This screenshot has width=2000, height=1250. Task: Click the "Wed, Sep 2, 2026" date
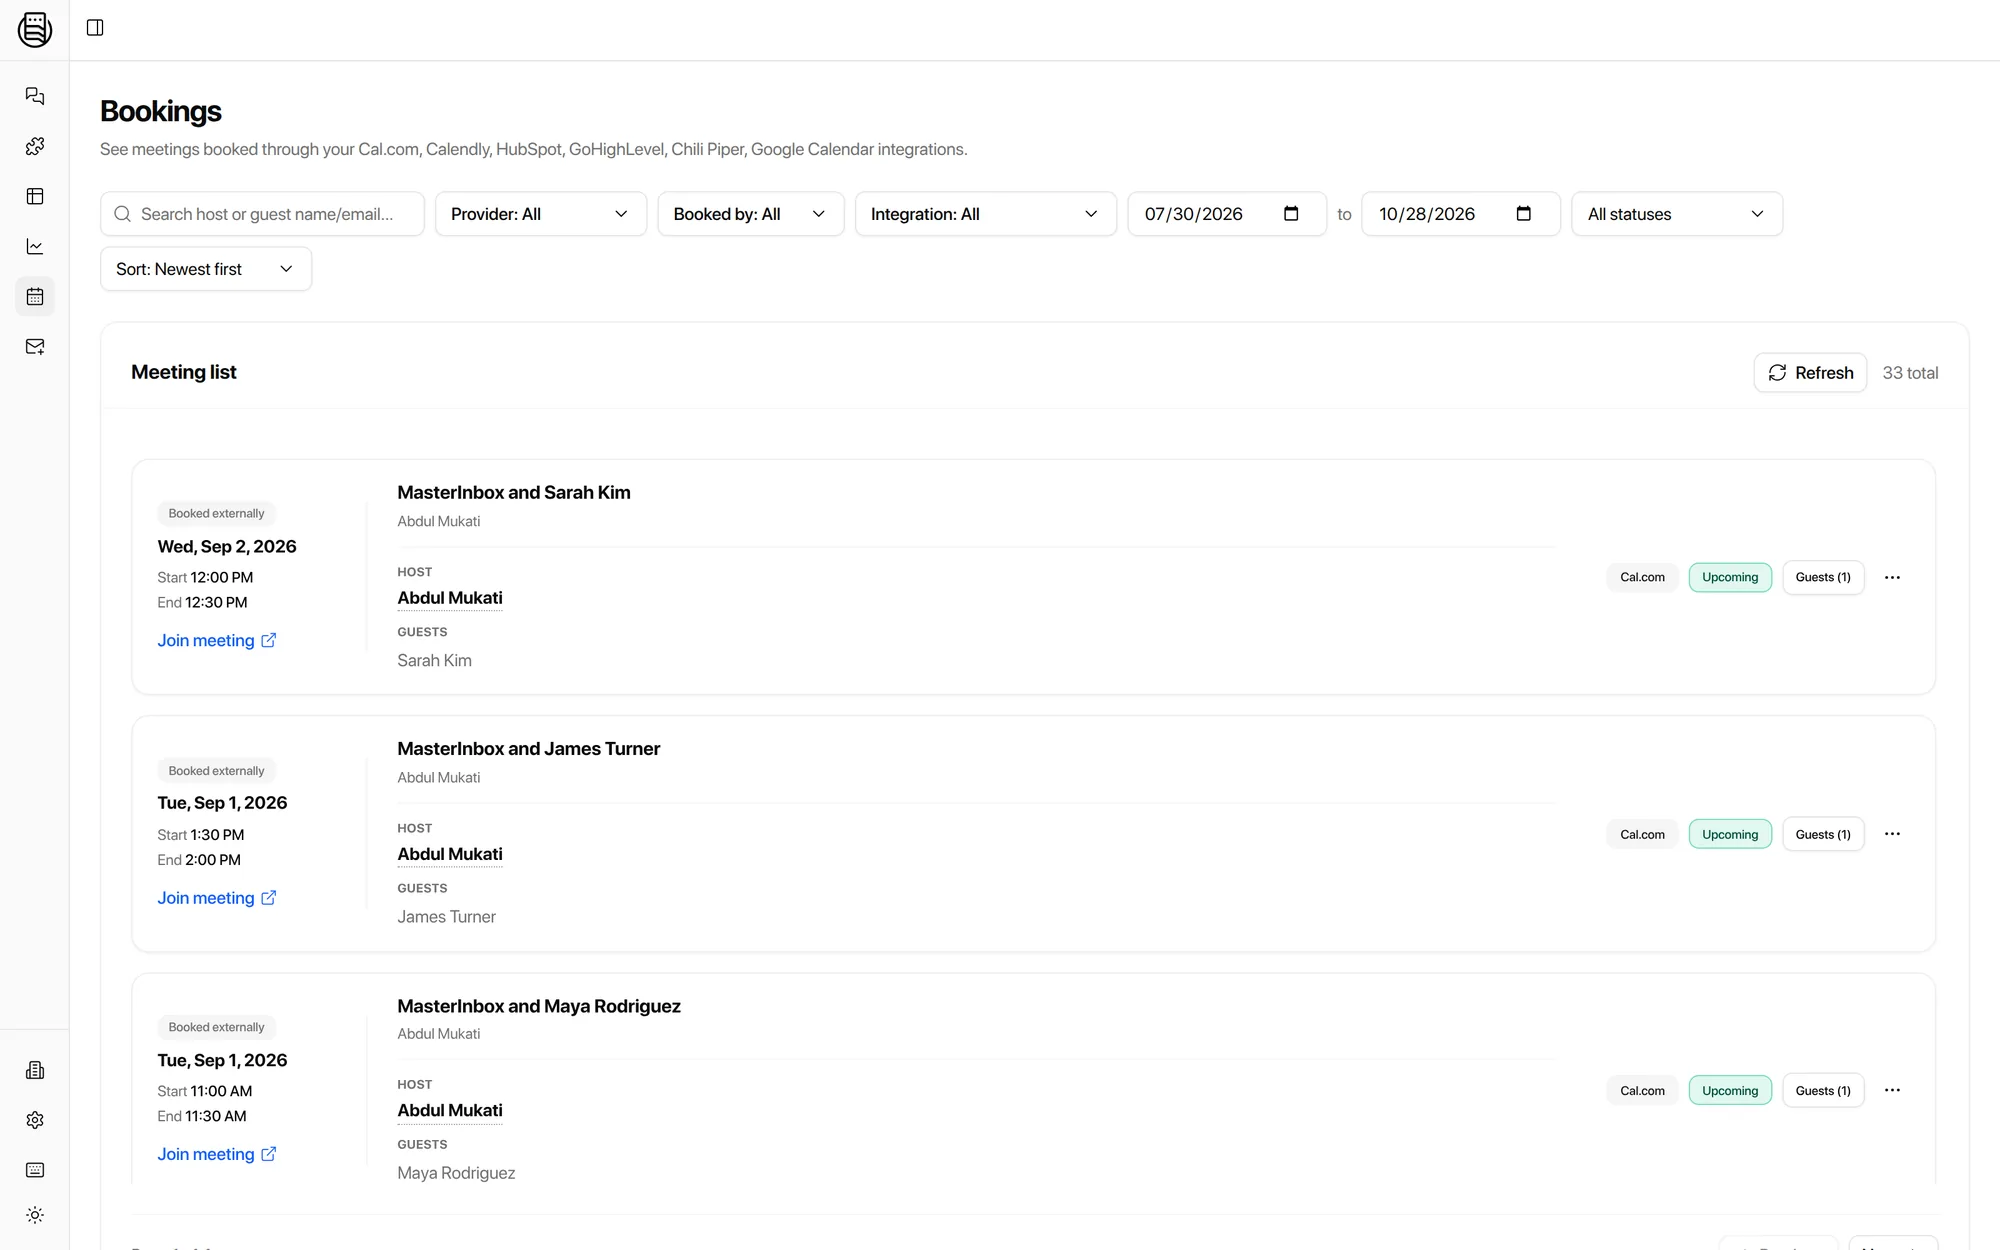[227, 546]
